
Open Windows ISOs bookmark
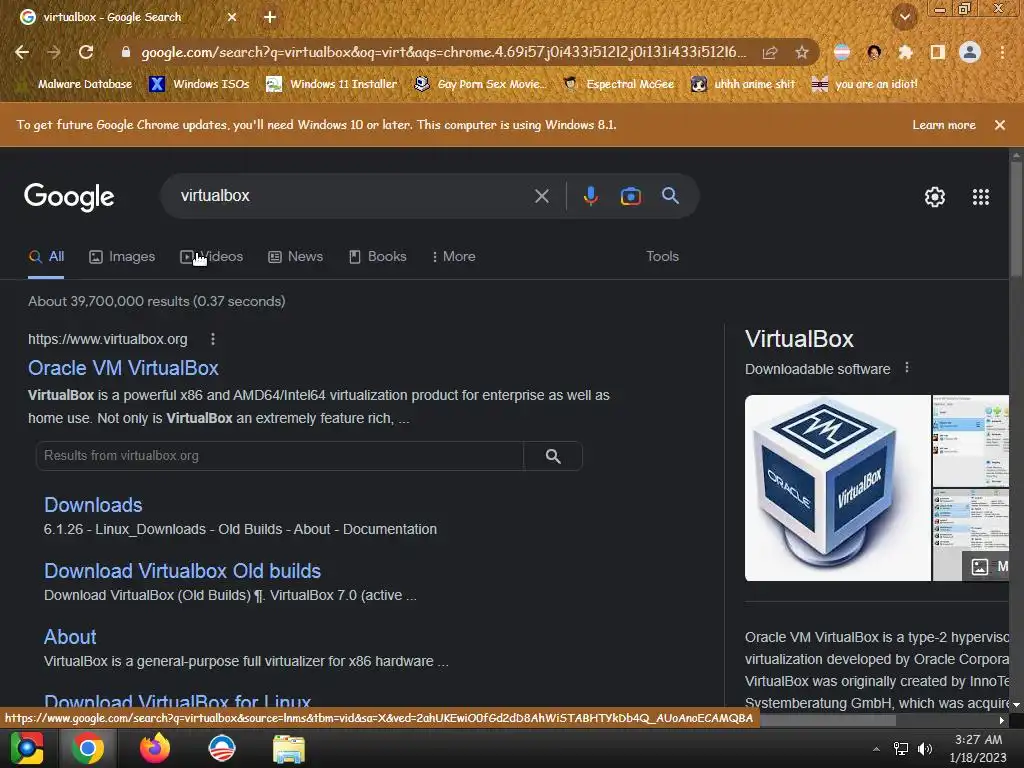(x=200, y=84)
